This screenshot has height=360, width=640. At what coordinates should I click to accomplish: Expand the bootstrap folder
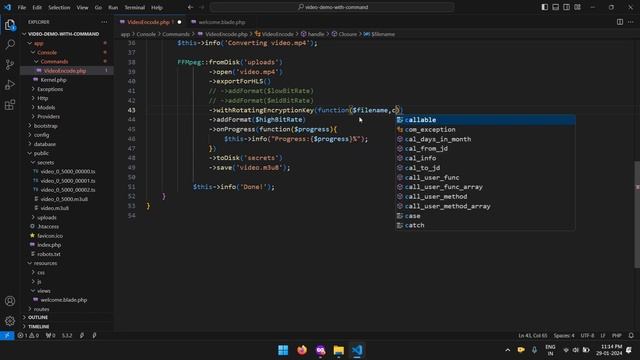(45, 126)
